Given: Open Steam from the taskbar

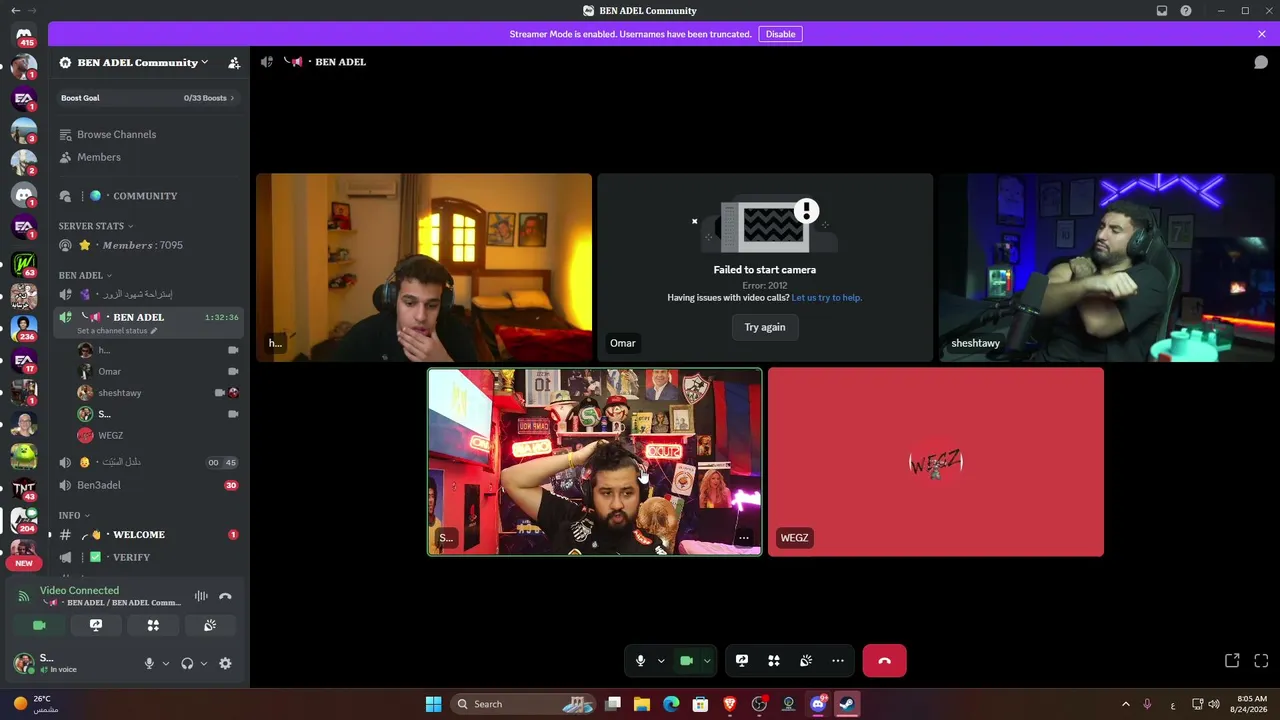Looking at the screenshot, I should pyautogui.click(x=846, y=704).
